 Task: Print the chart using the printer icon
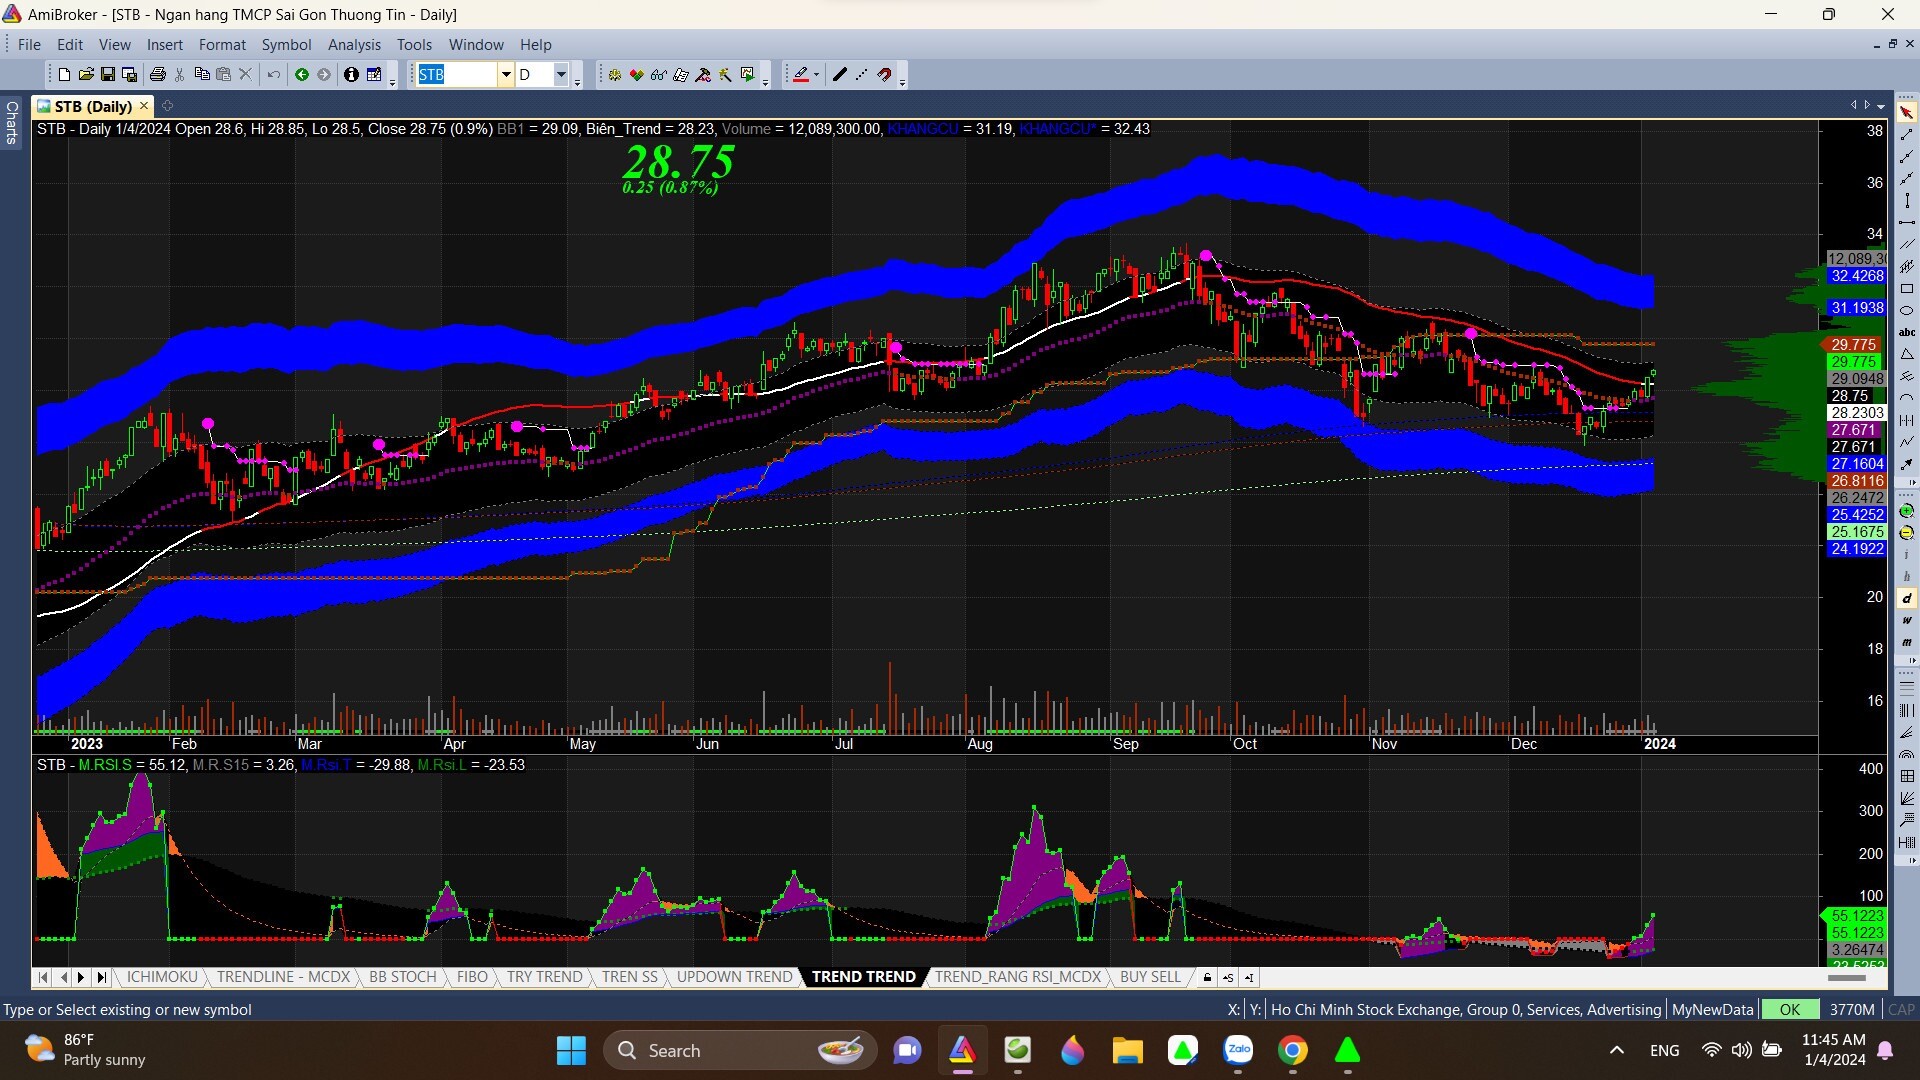coord(158,75)
